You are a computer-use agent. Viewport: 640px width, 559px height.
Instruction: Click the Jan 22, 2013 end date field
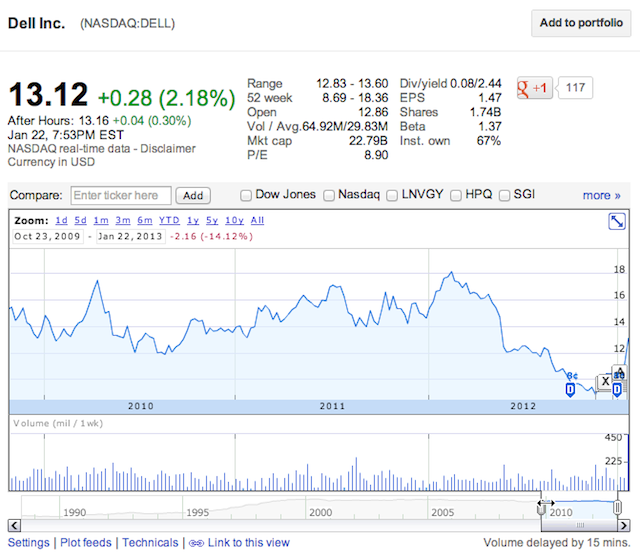[x=131, y=236]
